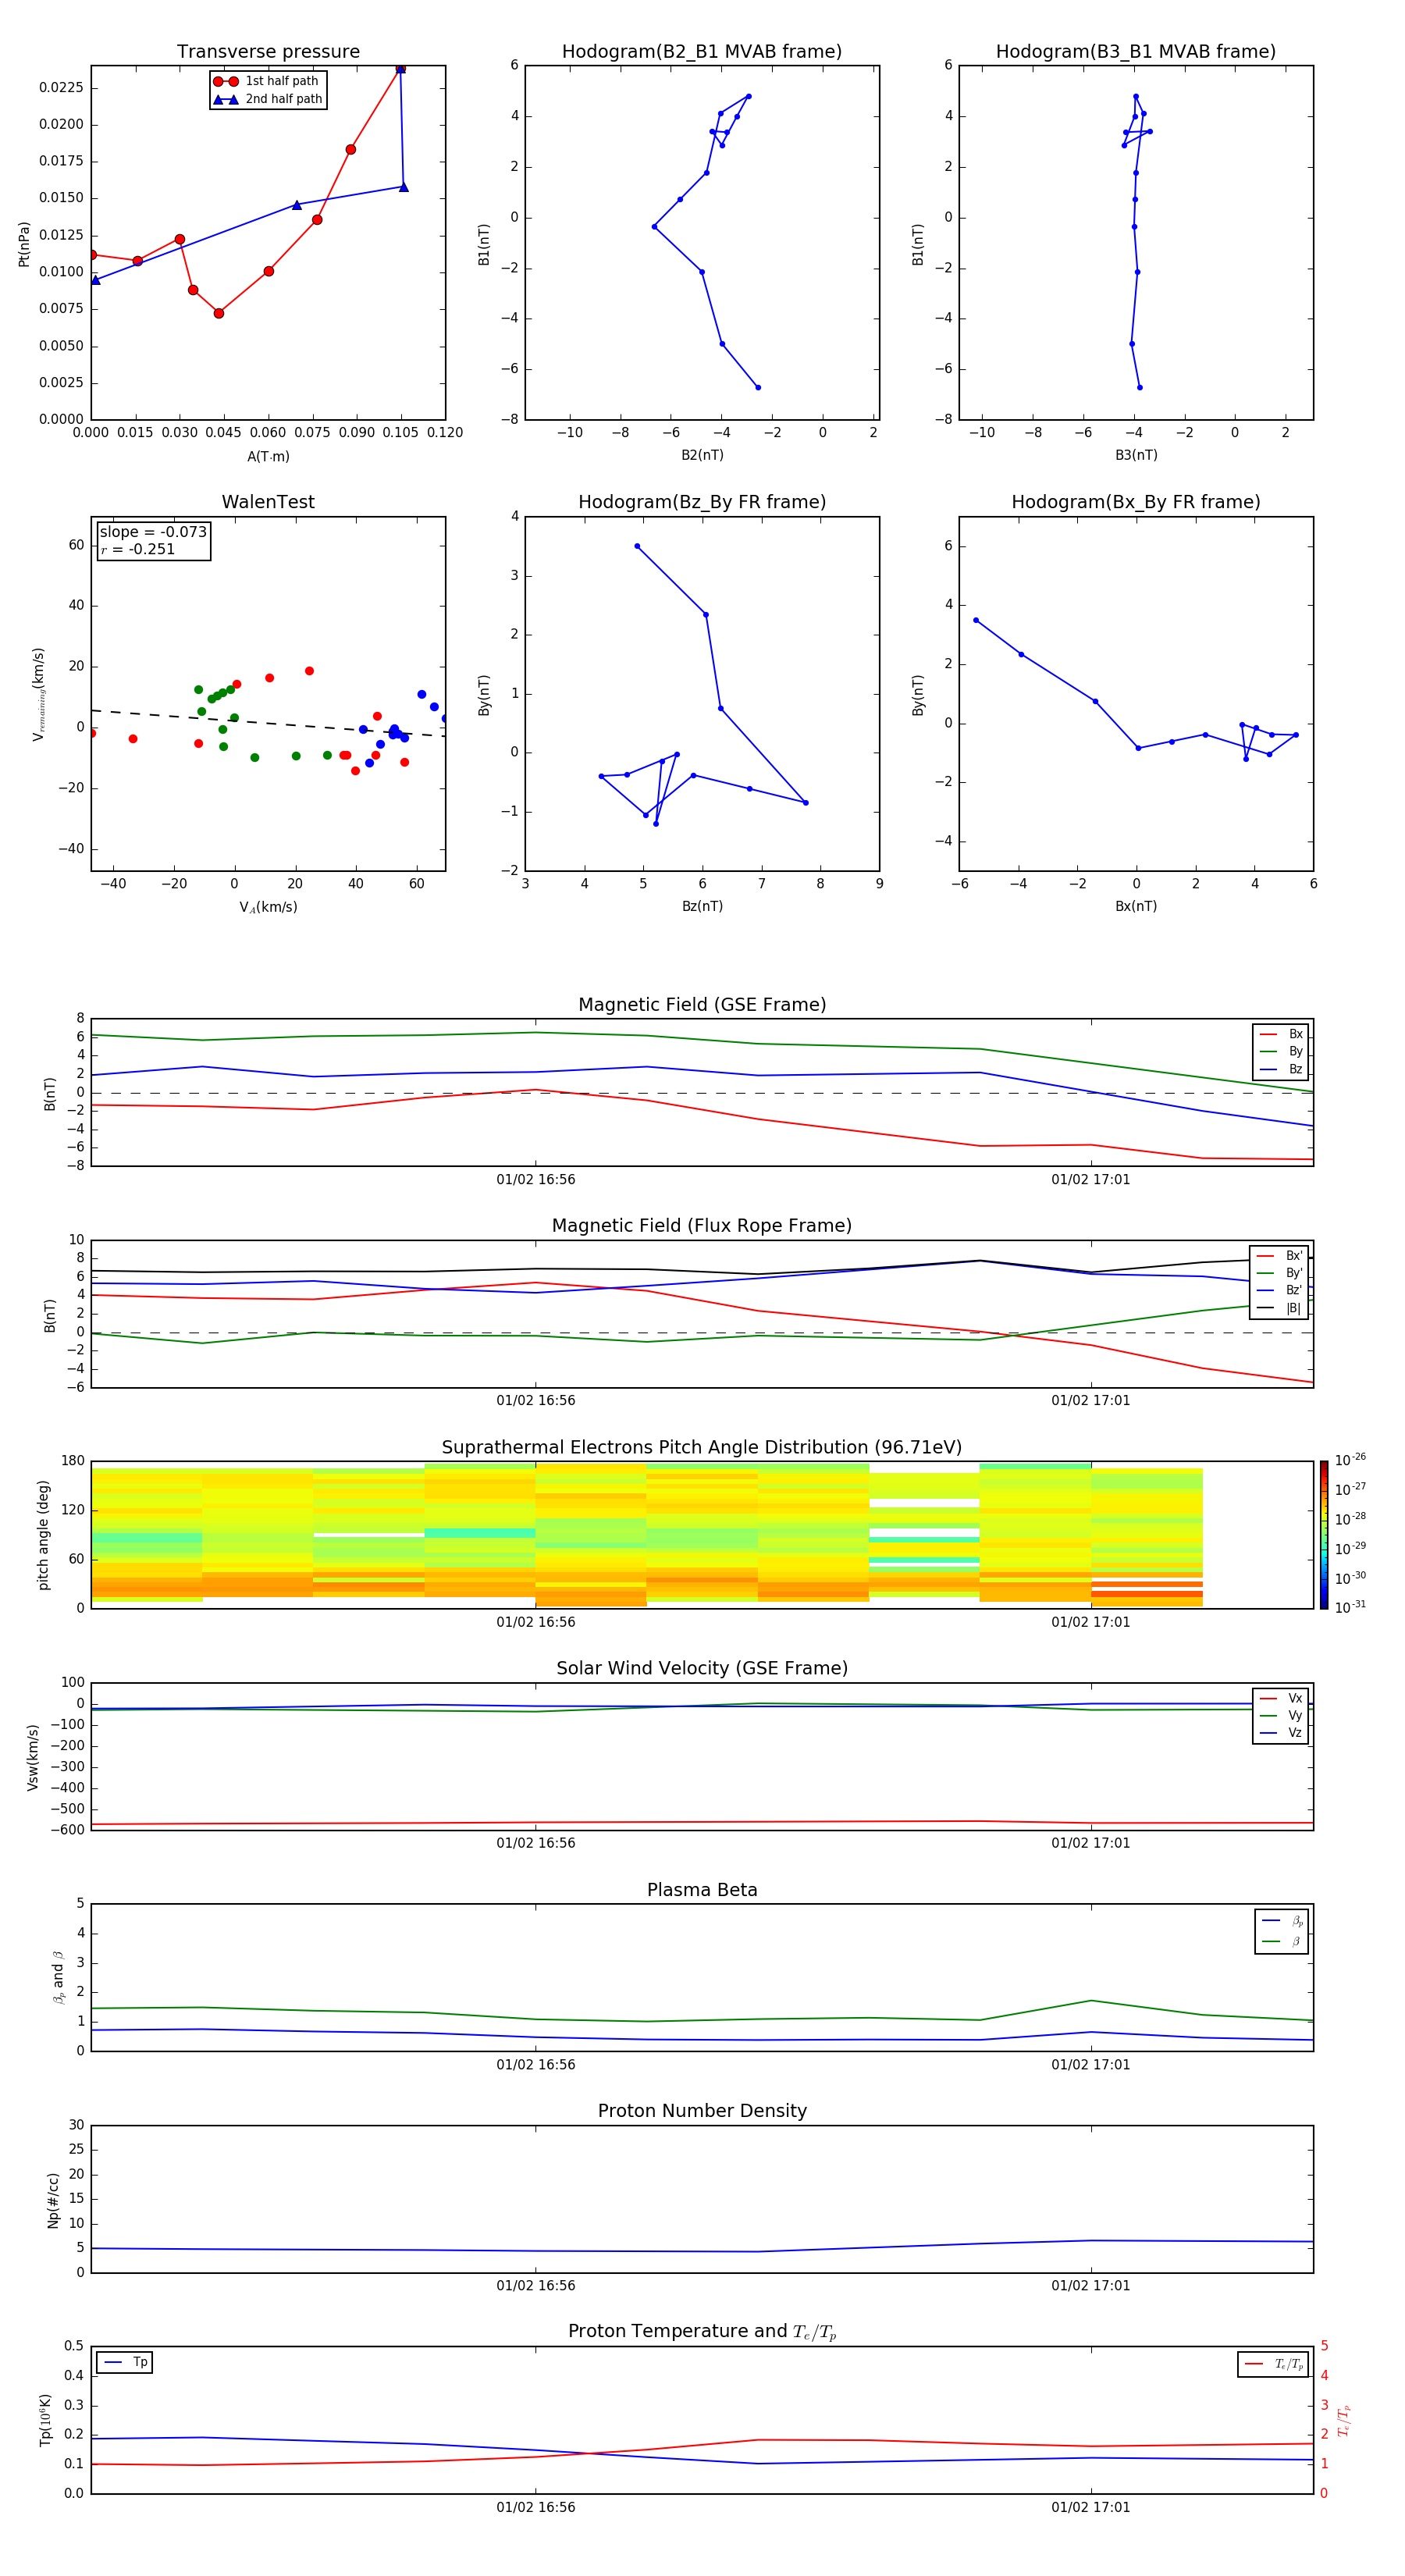1405x2576 pixels.
Task: Click the "Plasma Beta" plot title
Action: [702, 1890]
